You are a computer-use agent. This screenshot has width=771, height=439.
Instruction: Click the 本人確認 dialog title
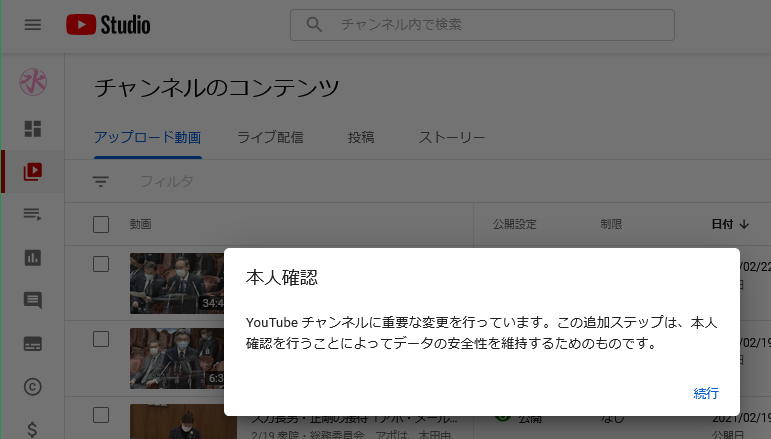(282, 278)
